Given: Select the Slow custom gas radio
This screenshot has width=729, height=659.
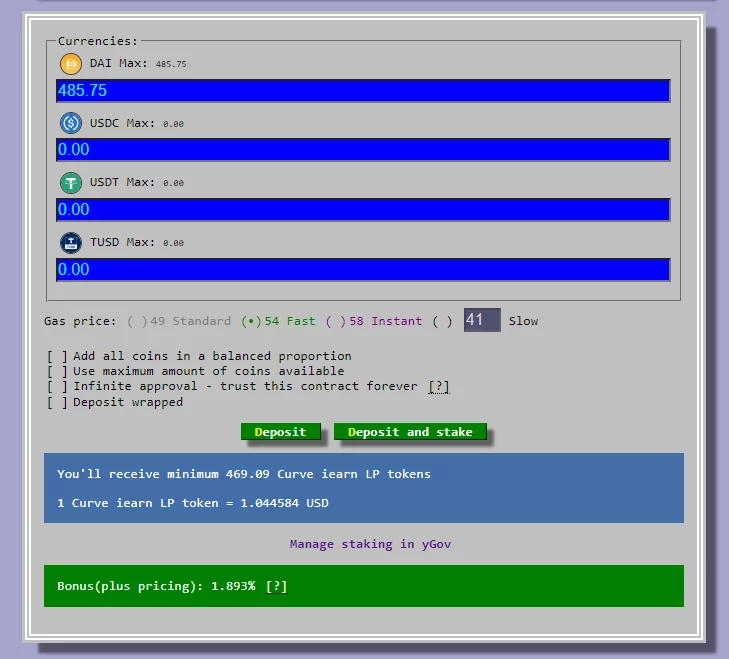Looking at the screenshot, I should (442, 322).
